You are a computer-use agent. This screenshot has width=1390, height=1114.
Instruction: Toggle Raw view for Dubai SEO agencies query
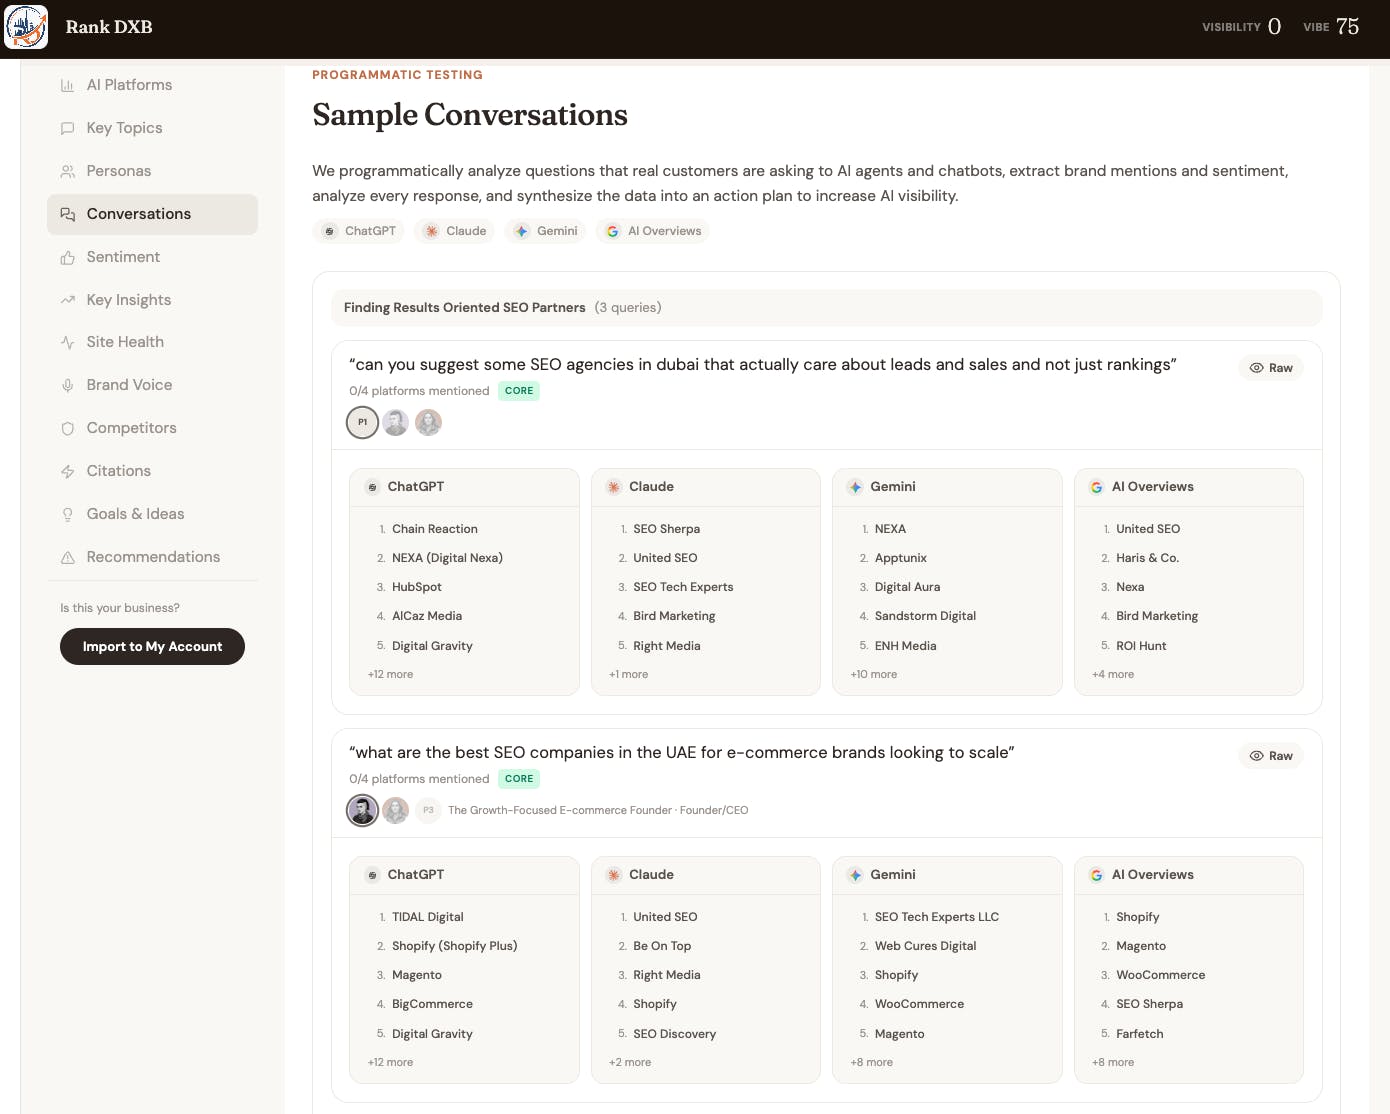(x=1271, y=368)
